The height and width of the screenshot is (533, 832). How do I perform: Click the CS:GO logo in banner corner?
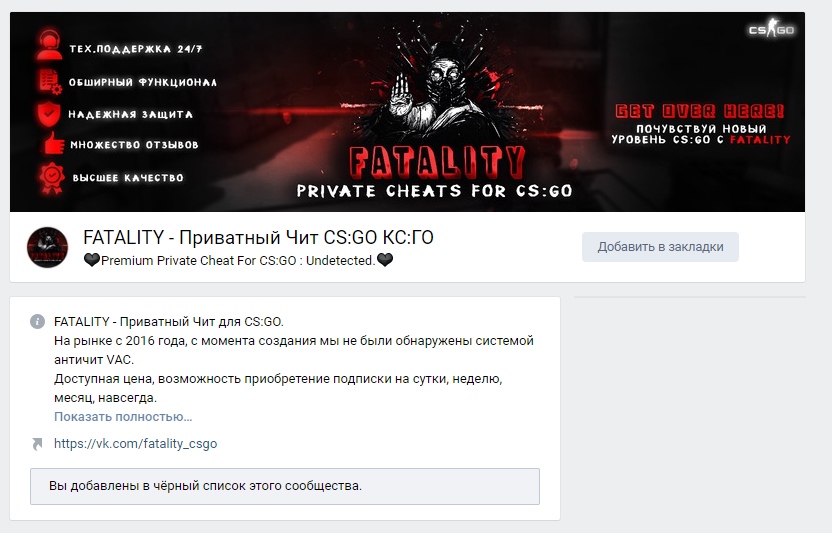[x=772, y=29]
